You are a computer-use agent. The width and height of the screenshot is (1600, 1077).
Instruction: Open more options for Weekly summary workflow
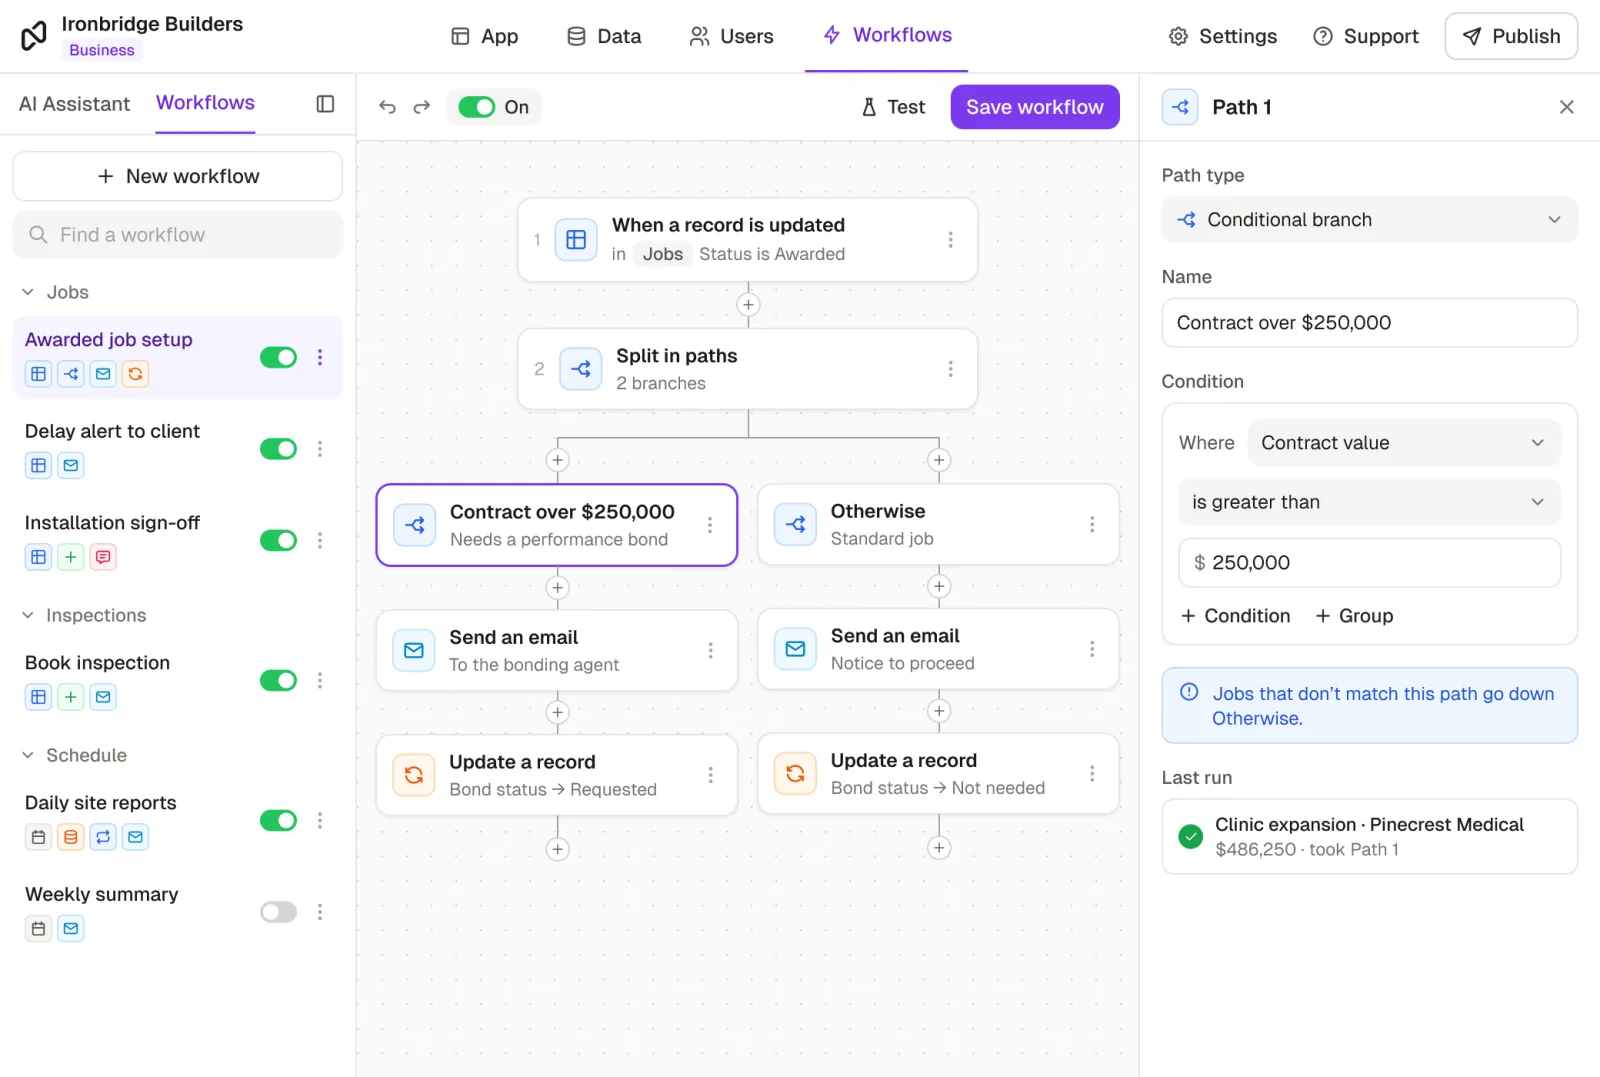(x=320, y=912)
